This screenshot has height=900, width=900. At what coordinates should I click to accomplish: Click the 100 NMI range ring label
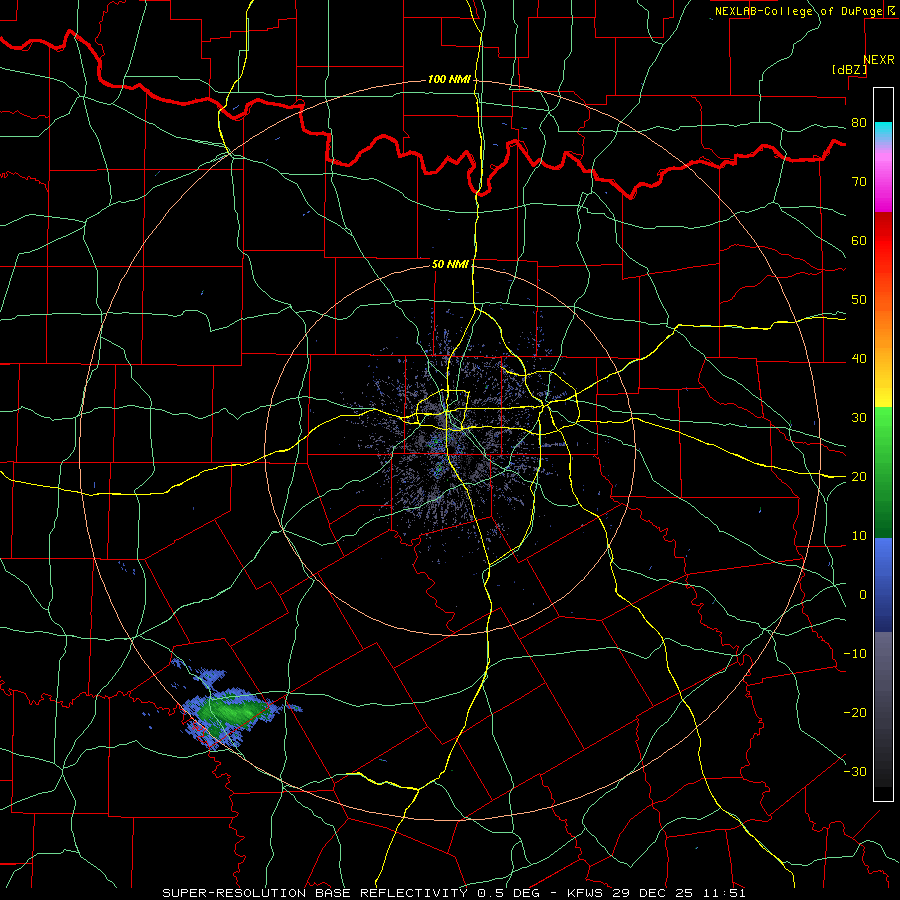(449, 79)
